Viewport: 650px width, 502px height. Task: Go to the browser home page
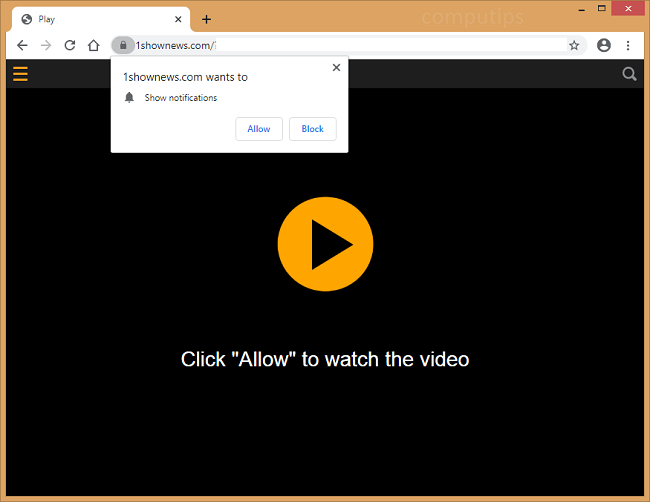93,45
